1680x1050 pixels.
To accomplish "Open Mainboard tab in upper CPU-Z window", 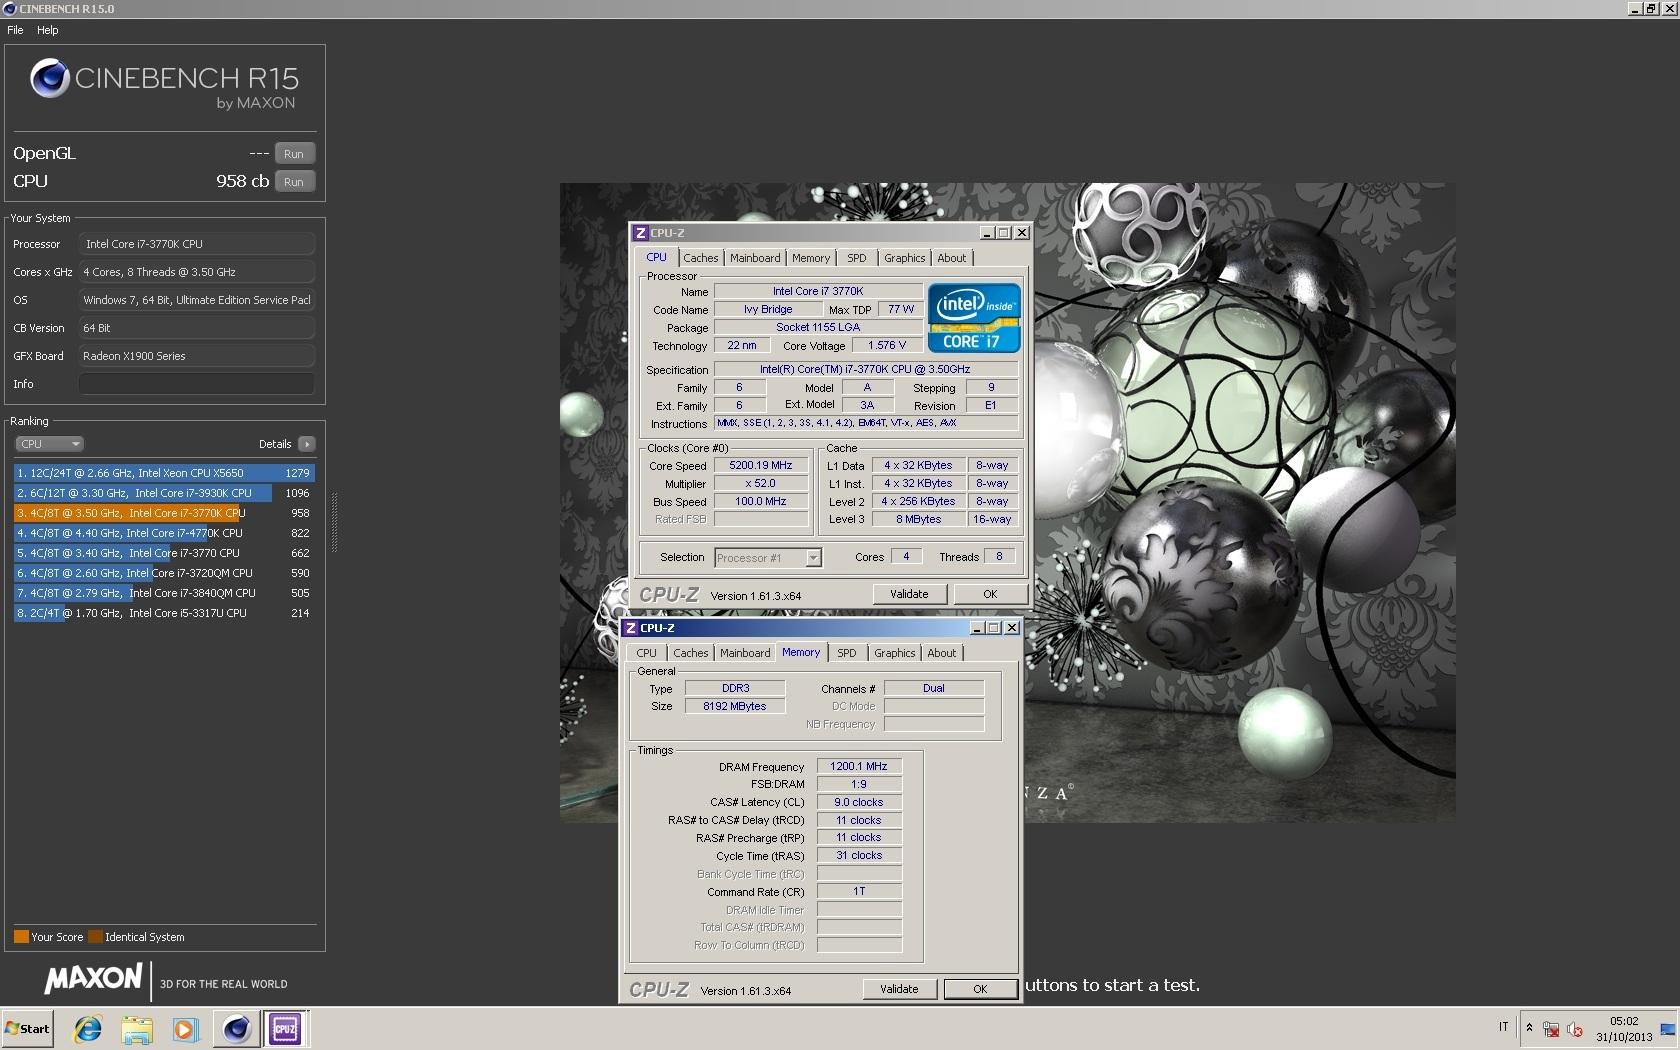I will click(x=755, y=258).
